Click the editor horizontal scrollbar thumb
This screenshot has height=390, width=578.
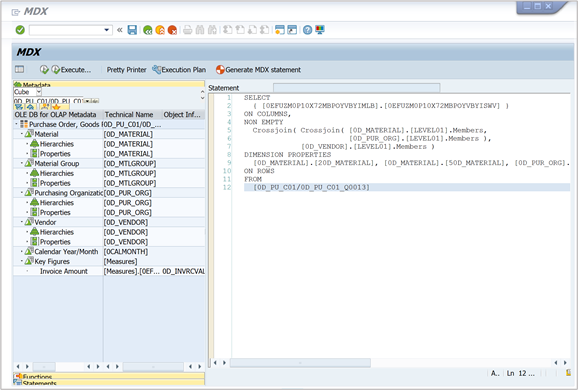coord(300,363)
